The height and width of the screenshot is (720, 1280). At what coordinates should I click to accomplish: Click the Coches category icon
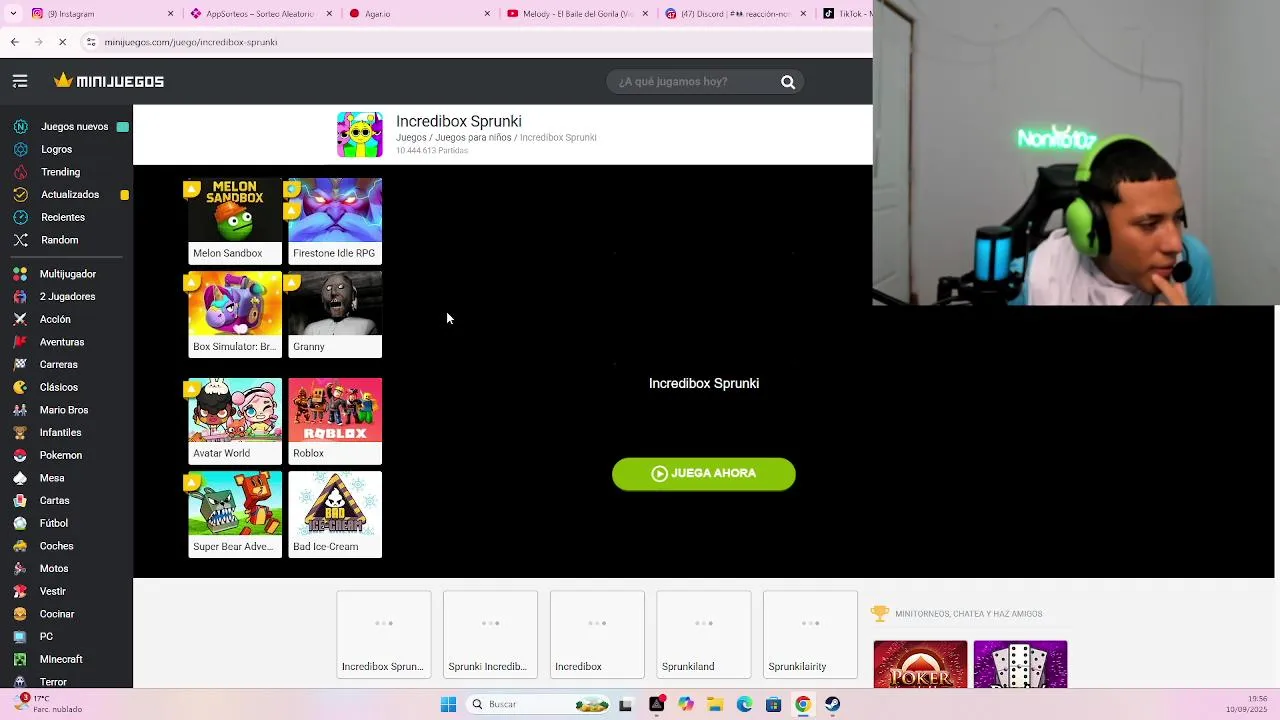click(20, 546)
